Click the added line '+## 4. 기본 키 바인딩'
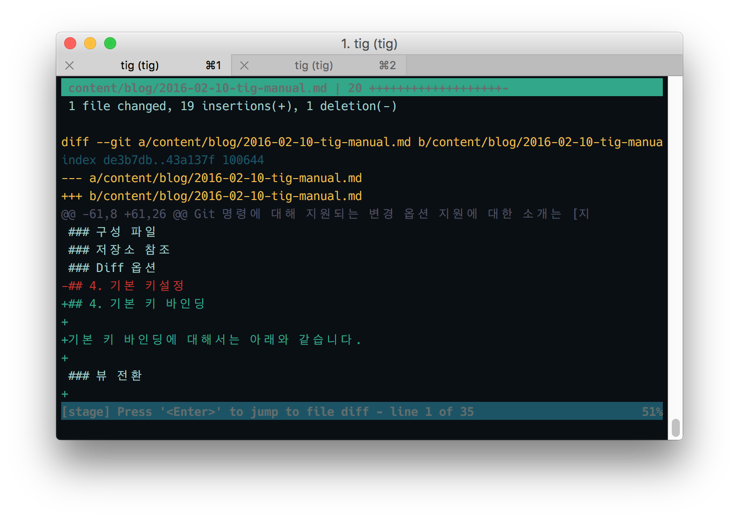739x520 pixels. [x=133, y=303]
